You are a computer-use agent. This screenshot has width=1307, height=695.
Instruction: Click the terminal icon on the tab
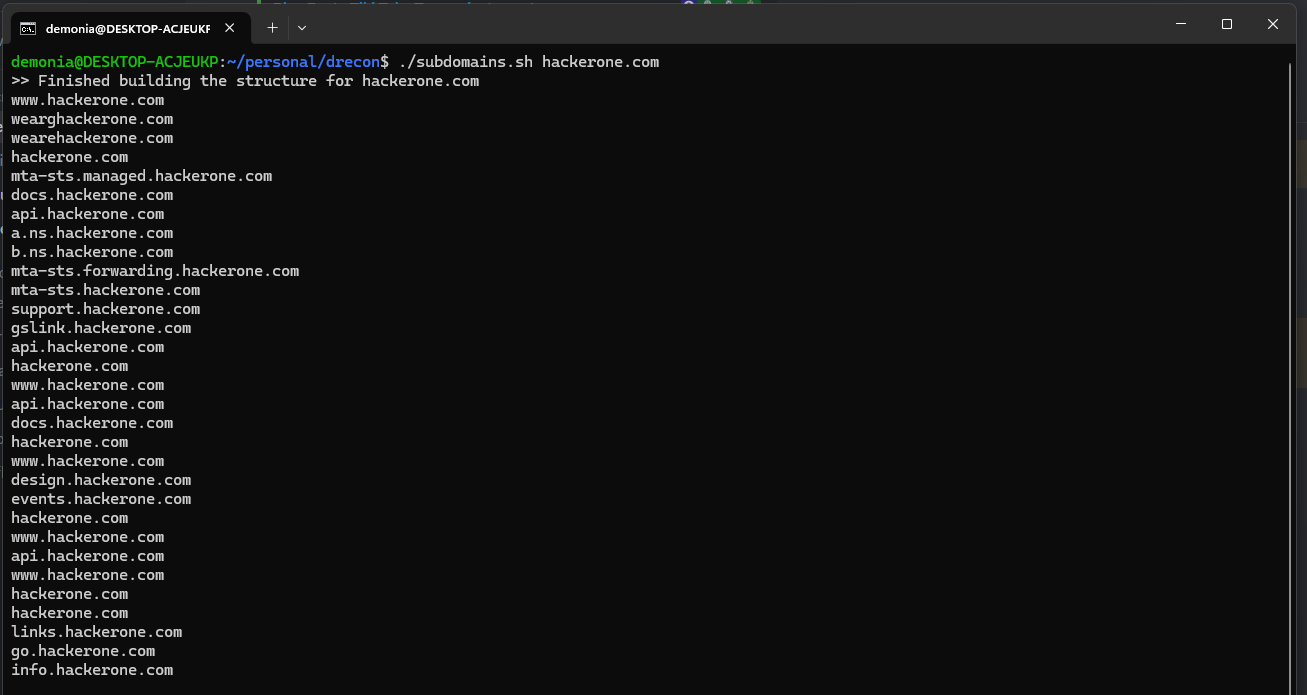[29, 28]
